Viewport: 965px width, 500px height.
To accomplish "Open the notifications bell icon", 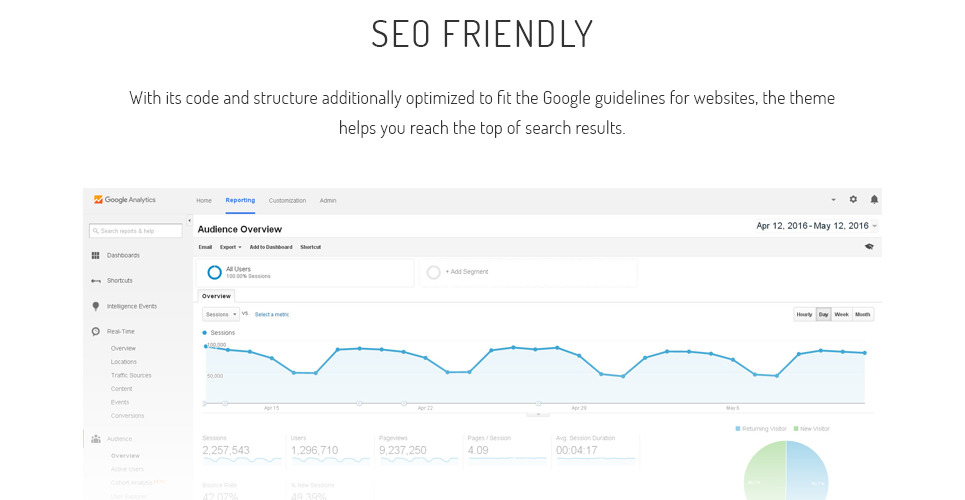I will [x=874, y=200].
